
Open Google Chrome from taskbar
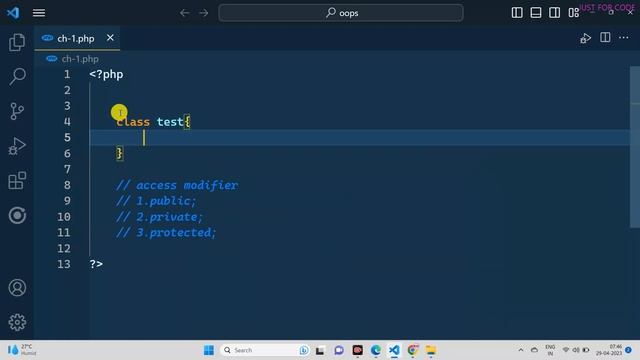click(x=413, y=350)
